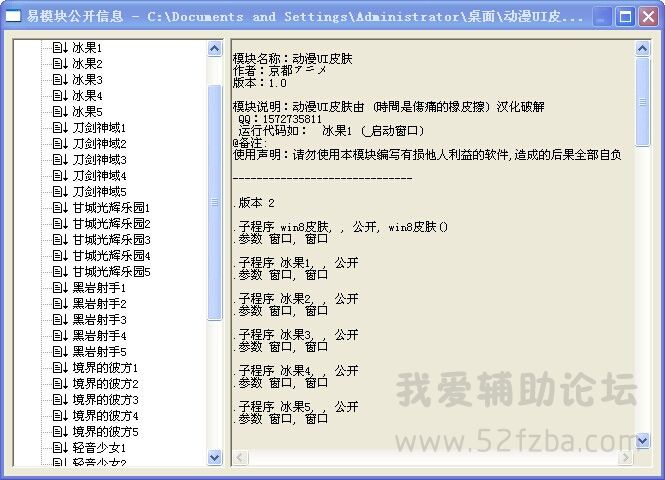Click the 子程序 win8皮肤 declaration line
The height and width of the screenshot is (480, 665).
pyautogui.click(x=340, y=227)
